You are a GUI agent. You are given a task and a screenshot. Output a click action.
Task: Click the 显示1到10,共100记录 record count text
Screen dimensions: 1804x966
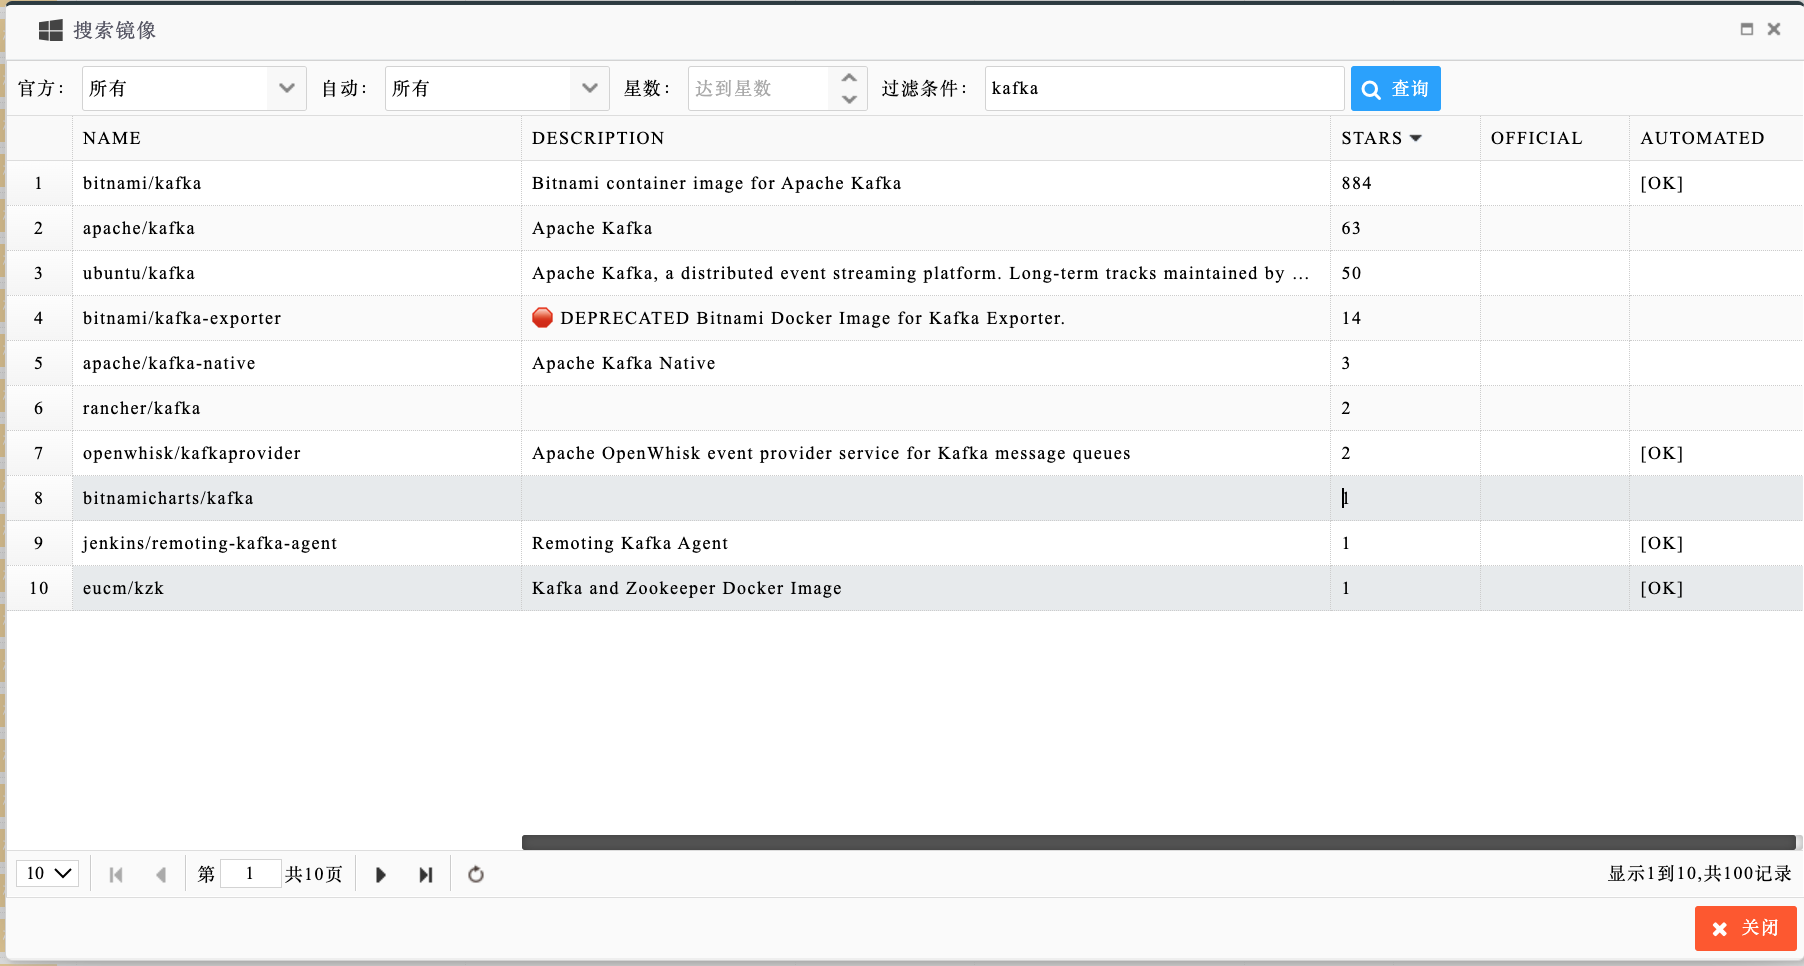click(x=1699, y=873)
